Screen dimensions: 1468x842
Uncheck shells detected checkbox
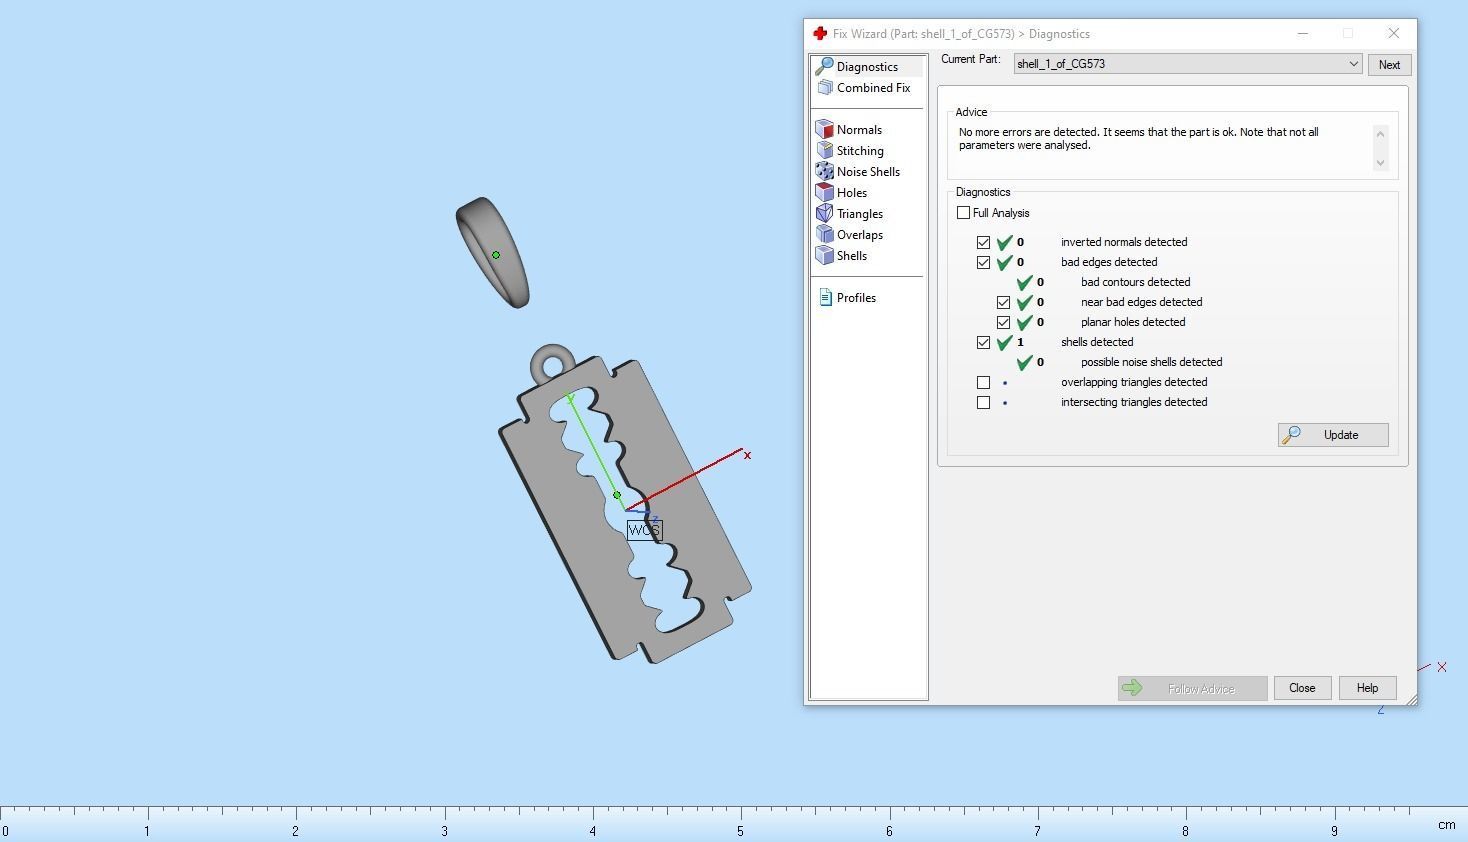coord(984,343)
